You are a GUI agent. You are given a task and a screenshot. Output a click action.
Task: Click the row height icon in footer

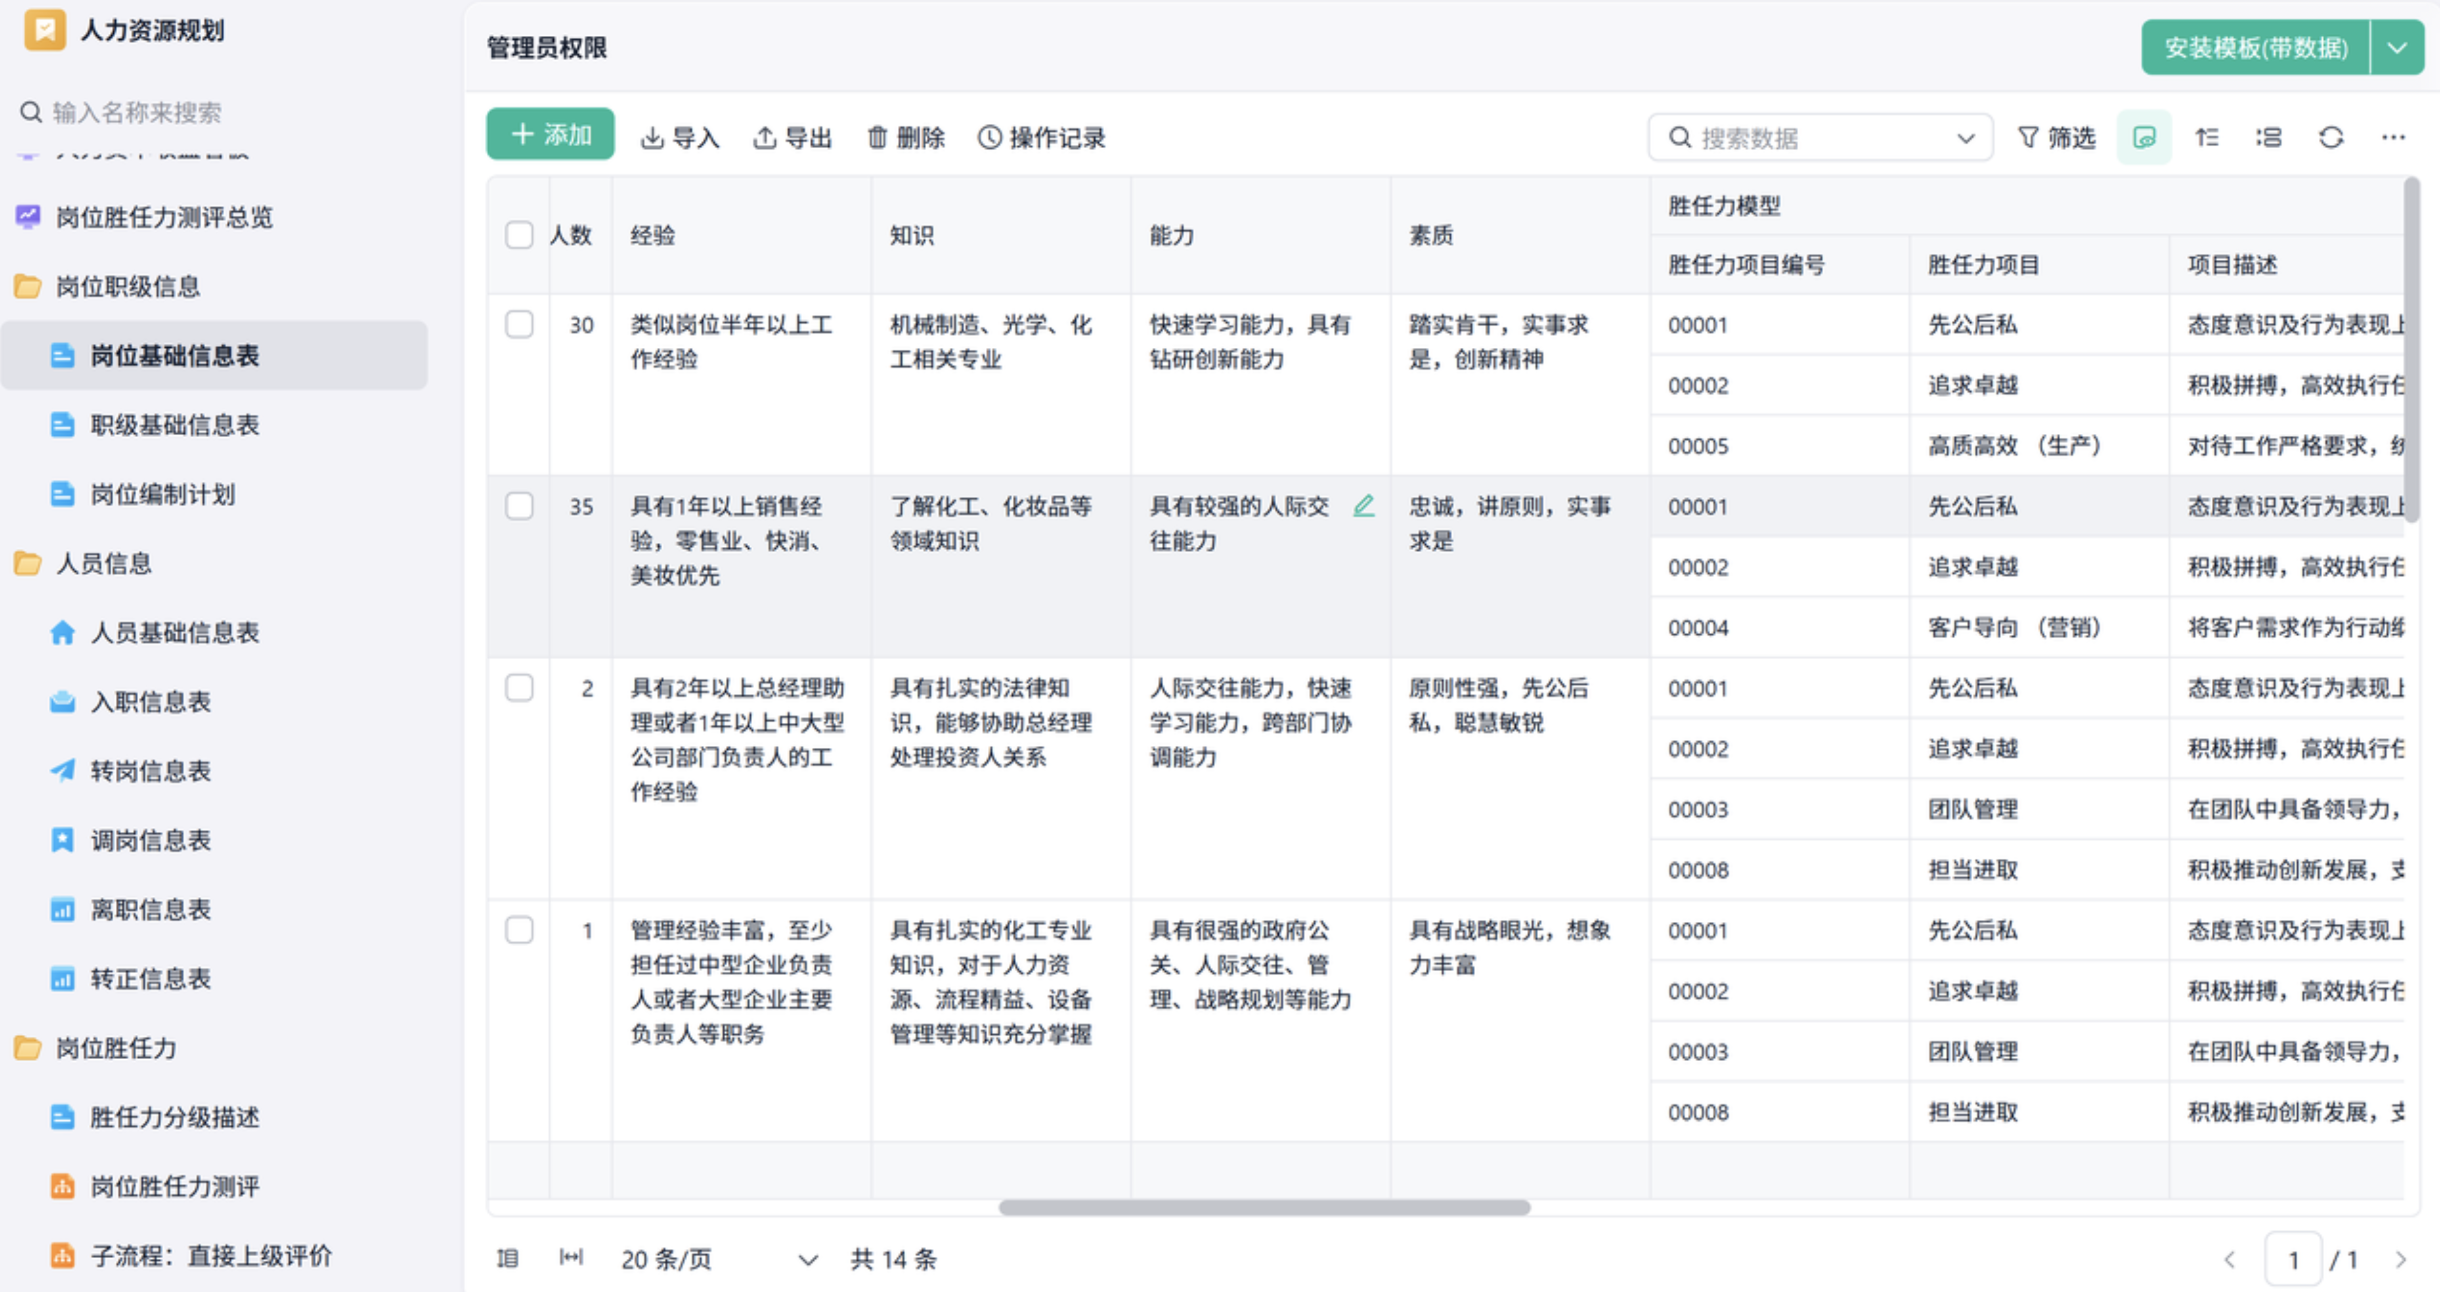pos(508,1258)
